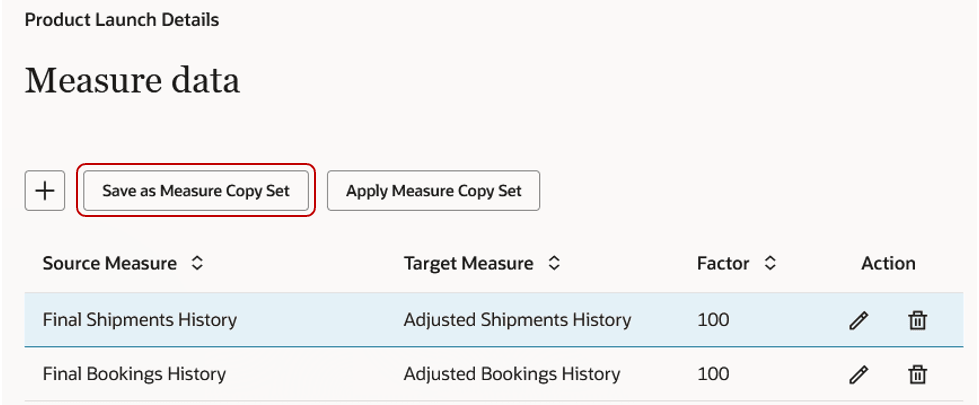The image size is (979, 405).
Task: Click the Source Measure column header
Action: [x=109, y=264]
